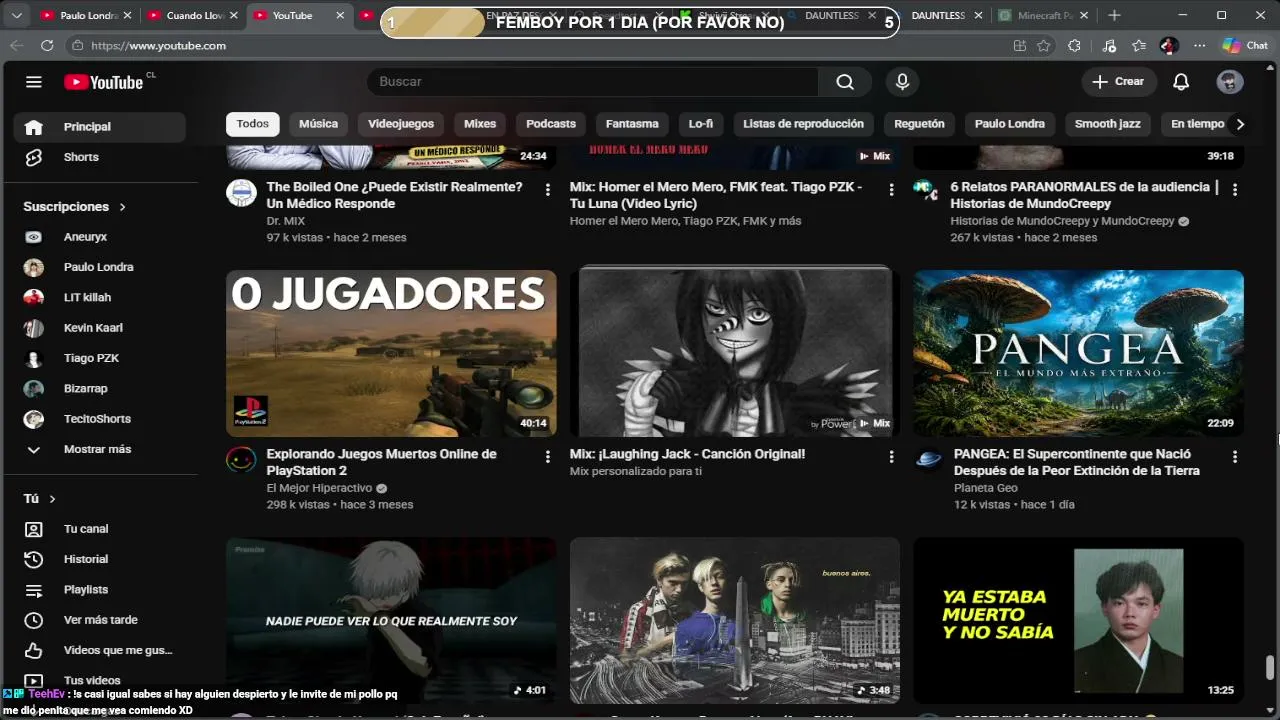This screenshot has height=720, width=1280.
Task: Open options menu for The Boiled One video
Action: coord(547,189)
